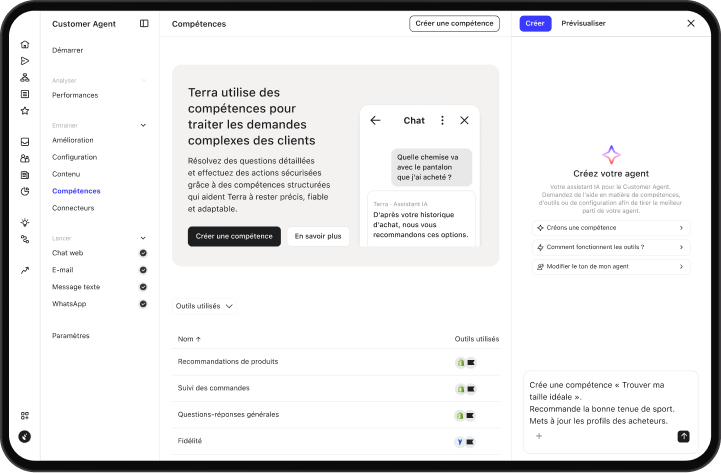Click the En savoir plus button
The image size is (721, 473).
318,236
